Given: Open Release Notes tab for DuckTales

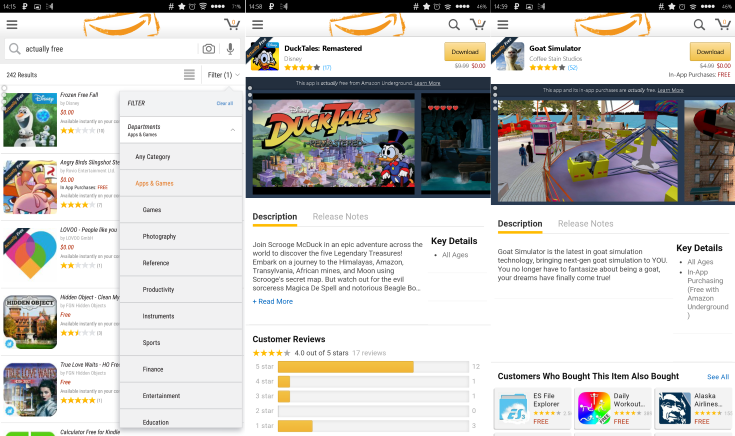Looking at the screenshot, I should tap(340, 217).
